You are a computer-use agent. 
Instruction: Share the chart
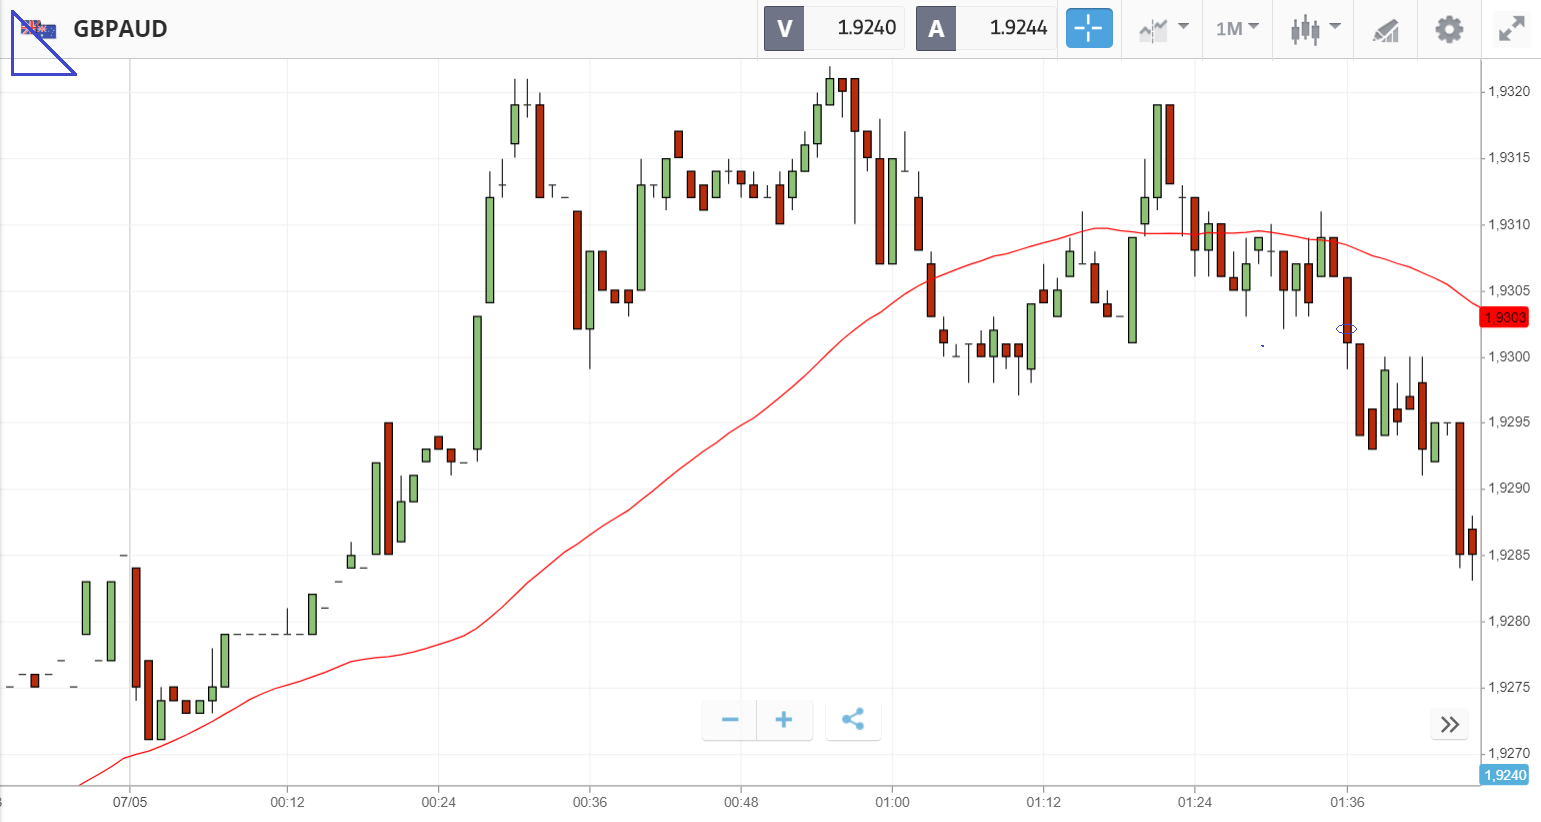coord(853,720)
